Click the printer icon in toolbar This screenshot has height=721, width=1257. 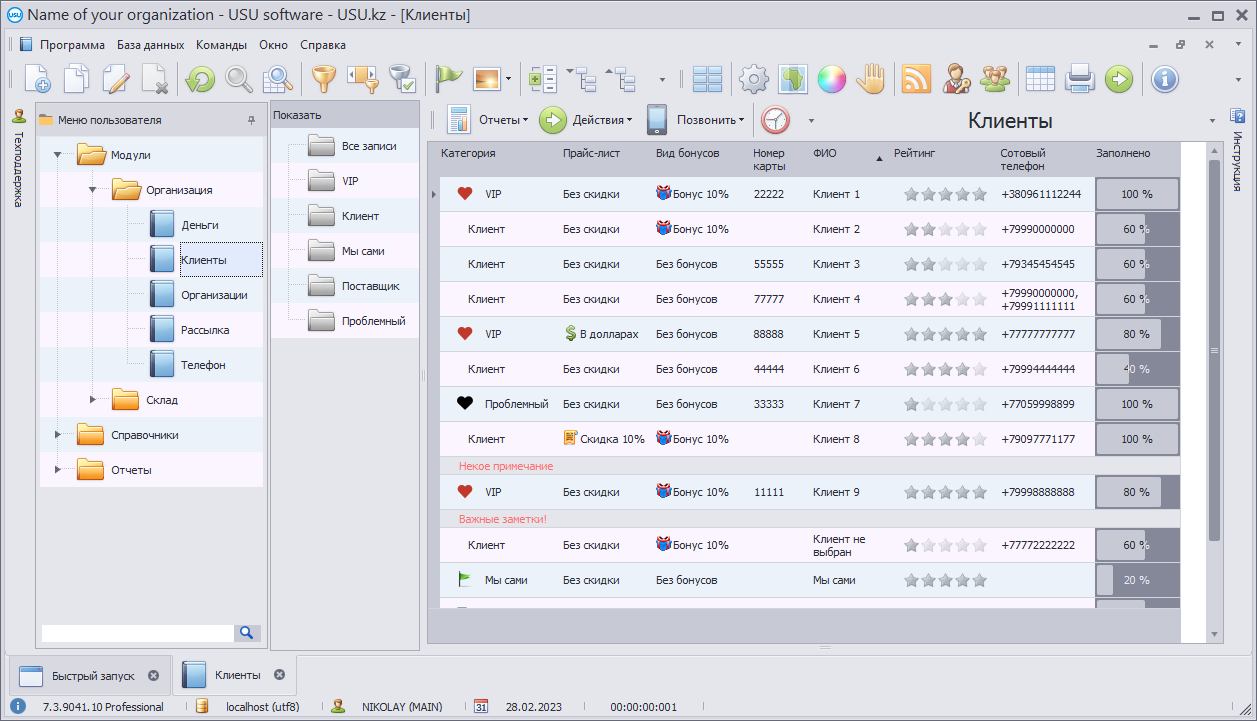coord(1080,79)
